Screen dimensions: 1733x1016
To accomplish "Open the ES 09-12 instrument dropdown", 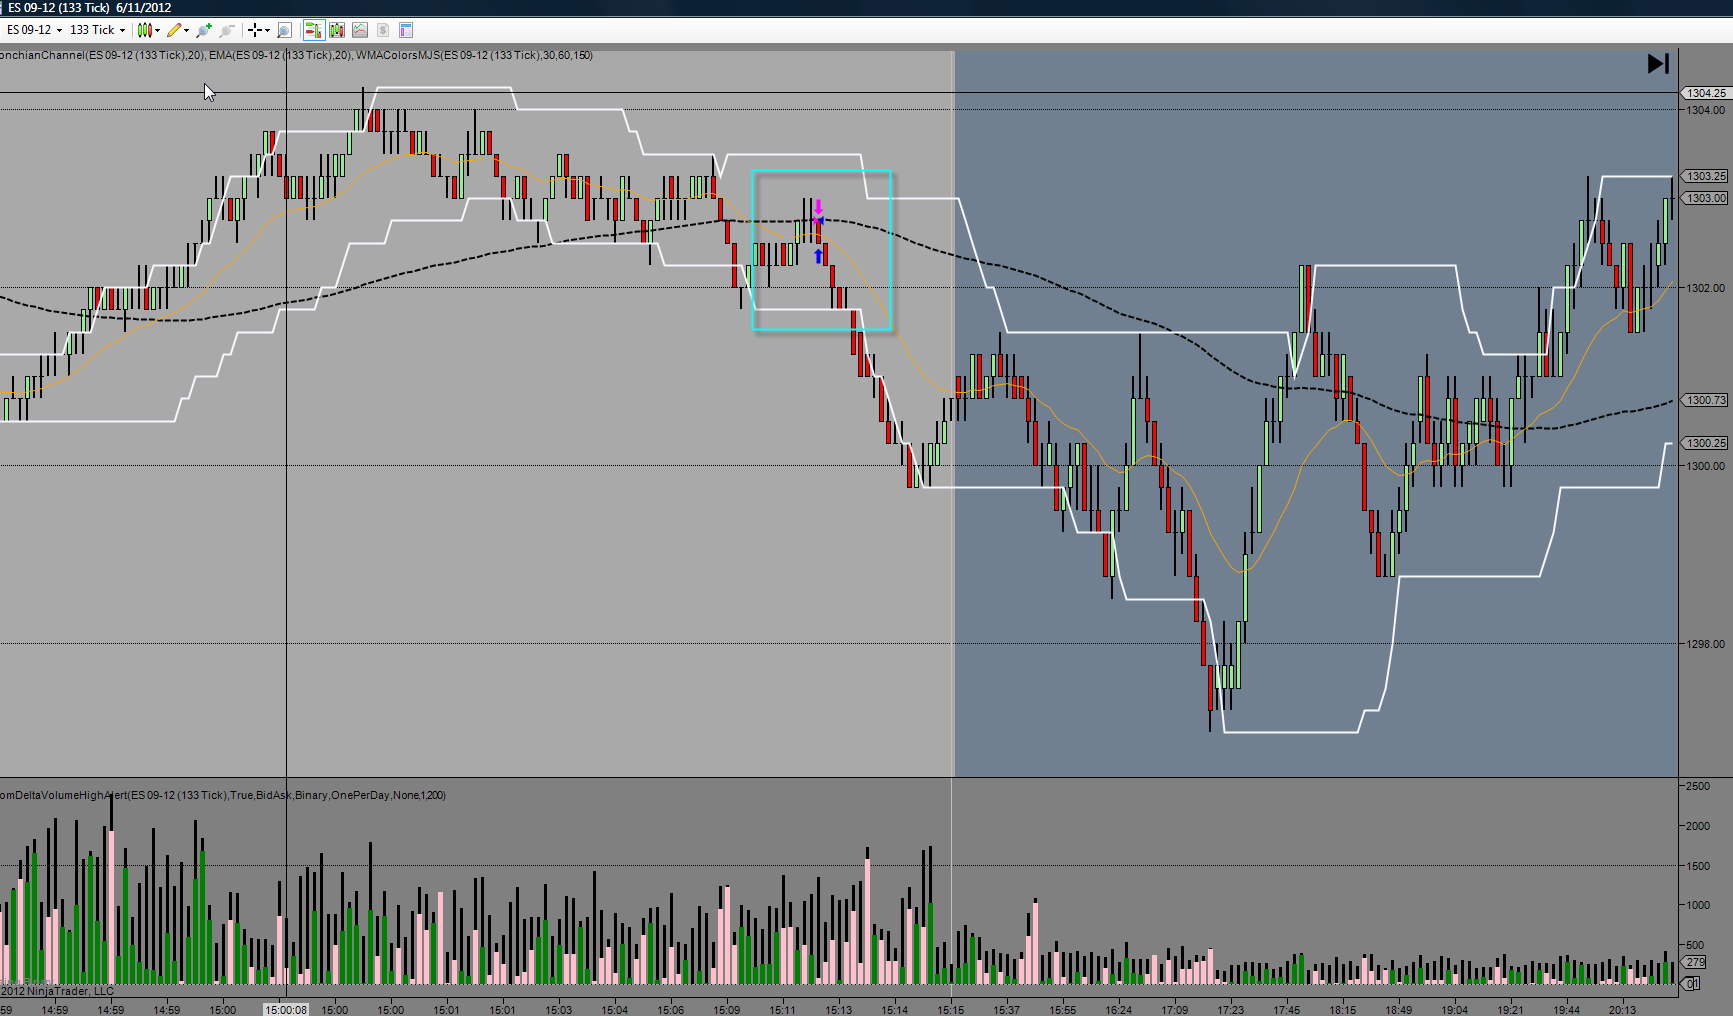I will pyautogui.click(x=34, y=30).
